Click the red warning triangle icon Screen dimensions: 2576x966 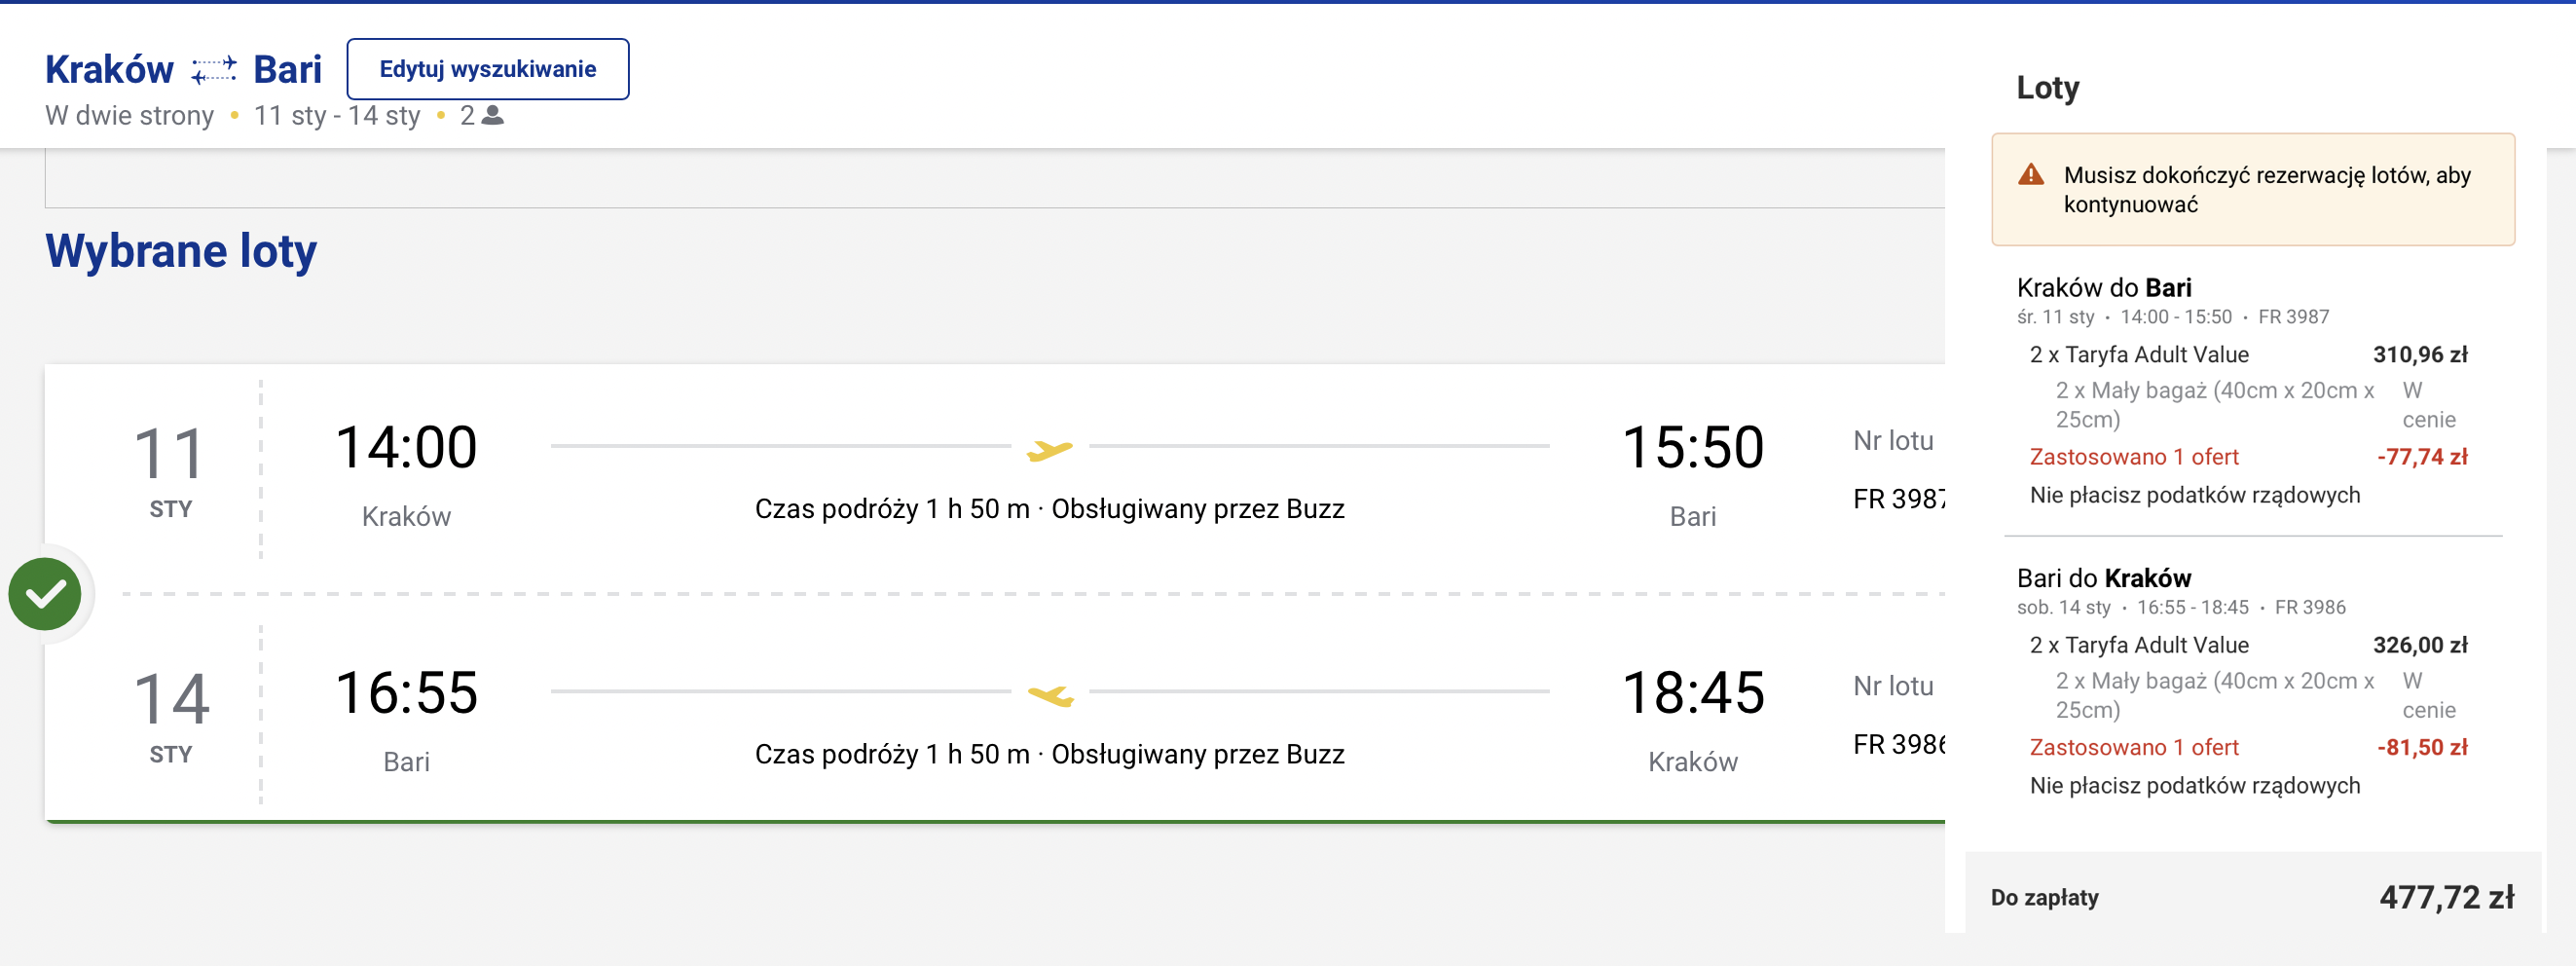coord(2031,176)
